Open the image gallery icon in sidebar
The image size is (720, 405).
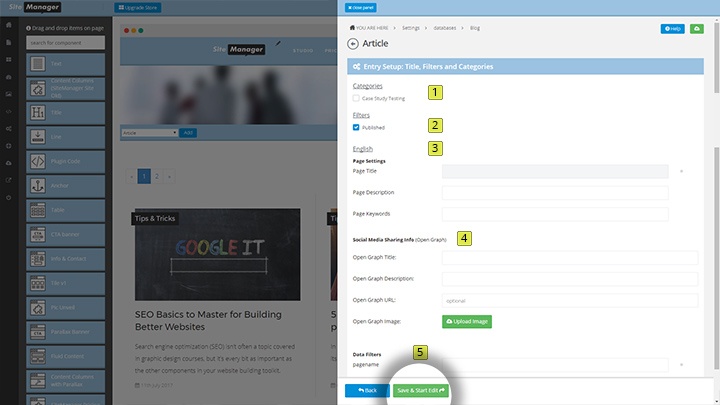click(x=9, y=94)
